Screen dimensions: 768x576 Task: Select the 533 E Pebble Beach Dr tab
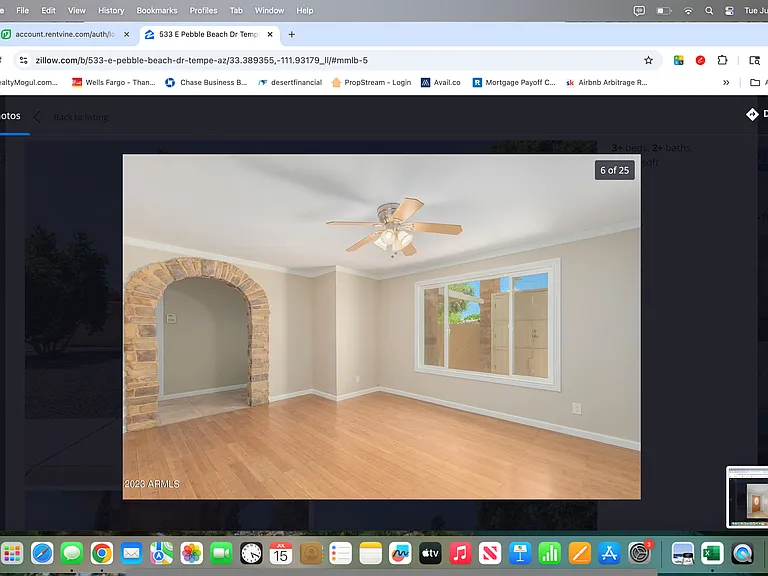click(x=209, y=34)
